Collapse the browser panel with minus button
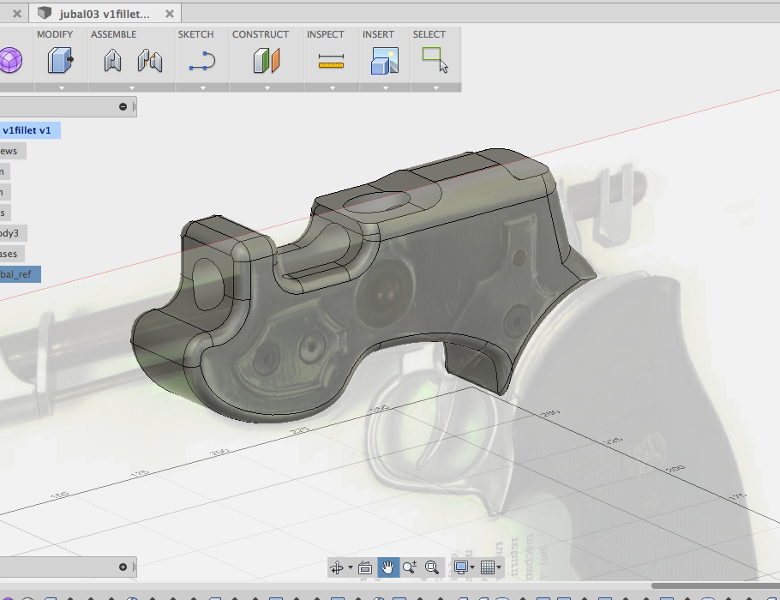 [x=123, y=106]
